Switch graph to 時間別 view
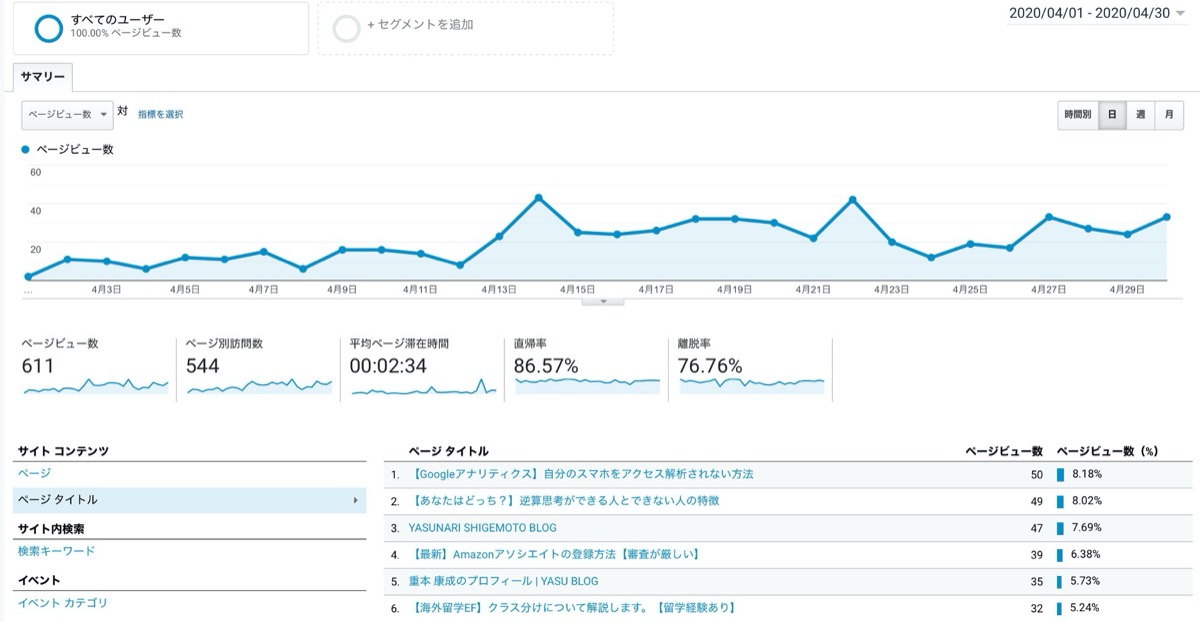This screenshot has height=622, width=1200. (x=1078, y=115)
